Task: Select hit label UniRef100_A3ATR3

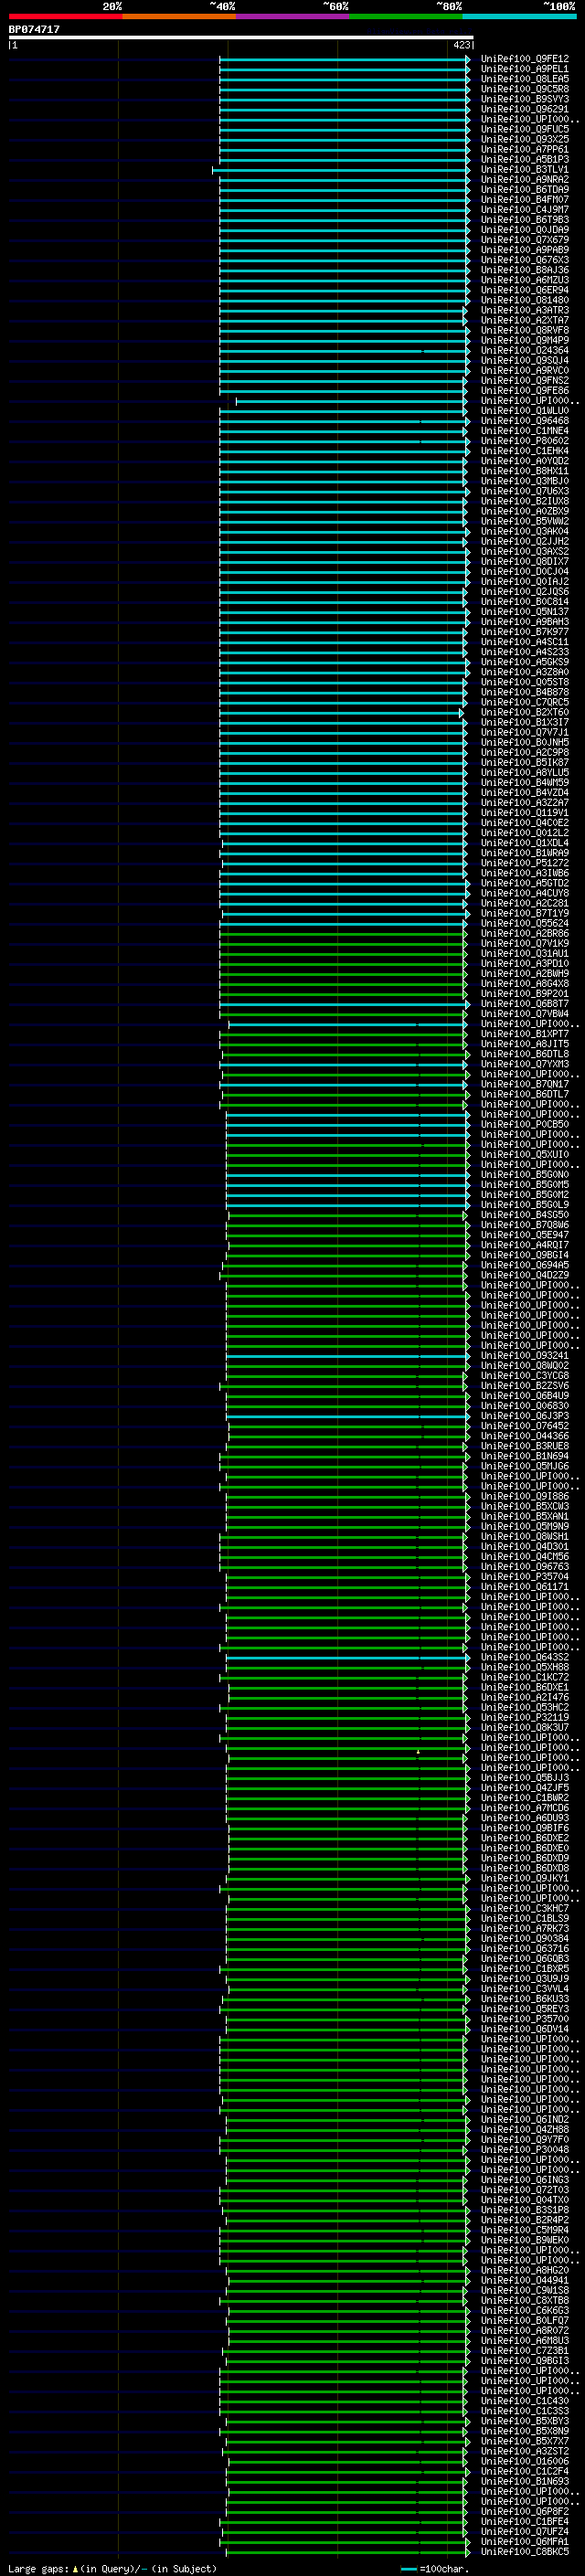Action: (x=525, y=310)
